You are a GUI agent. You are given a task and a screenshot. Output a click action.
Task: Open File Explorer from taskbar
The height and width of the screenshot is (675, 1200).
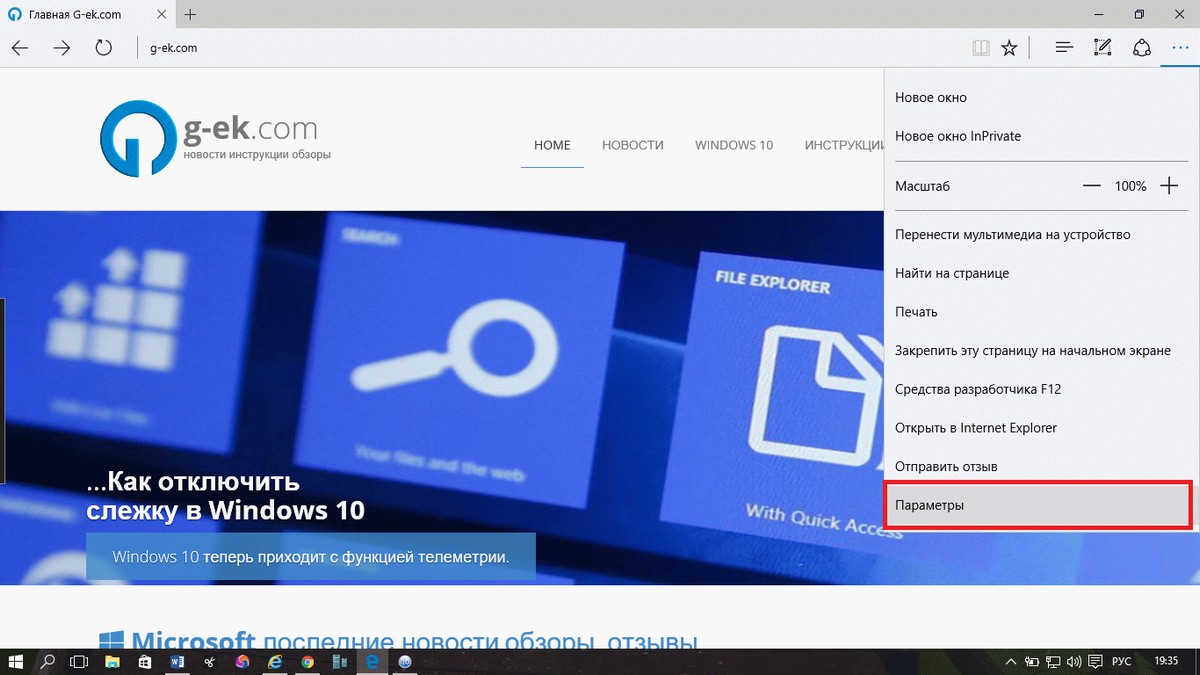[x=113, y=661]
